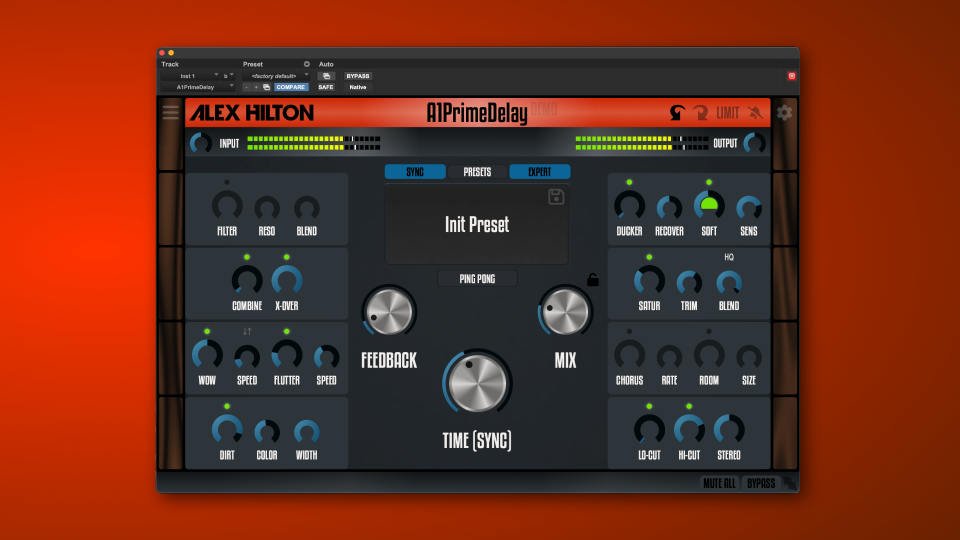
Task: Click the SAFE automation button
Action: coord(326,87)
